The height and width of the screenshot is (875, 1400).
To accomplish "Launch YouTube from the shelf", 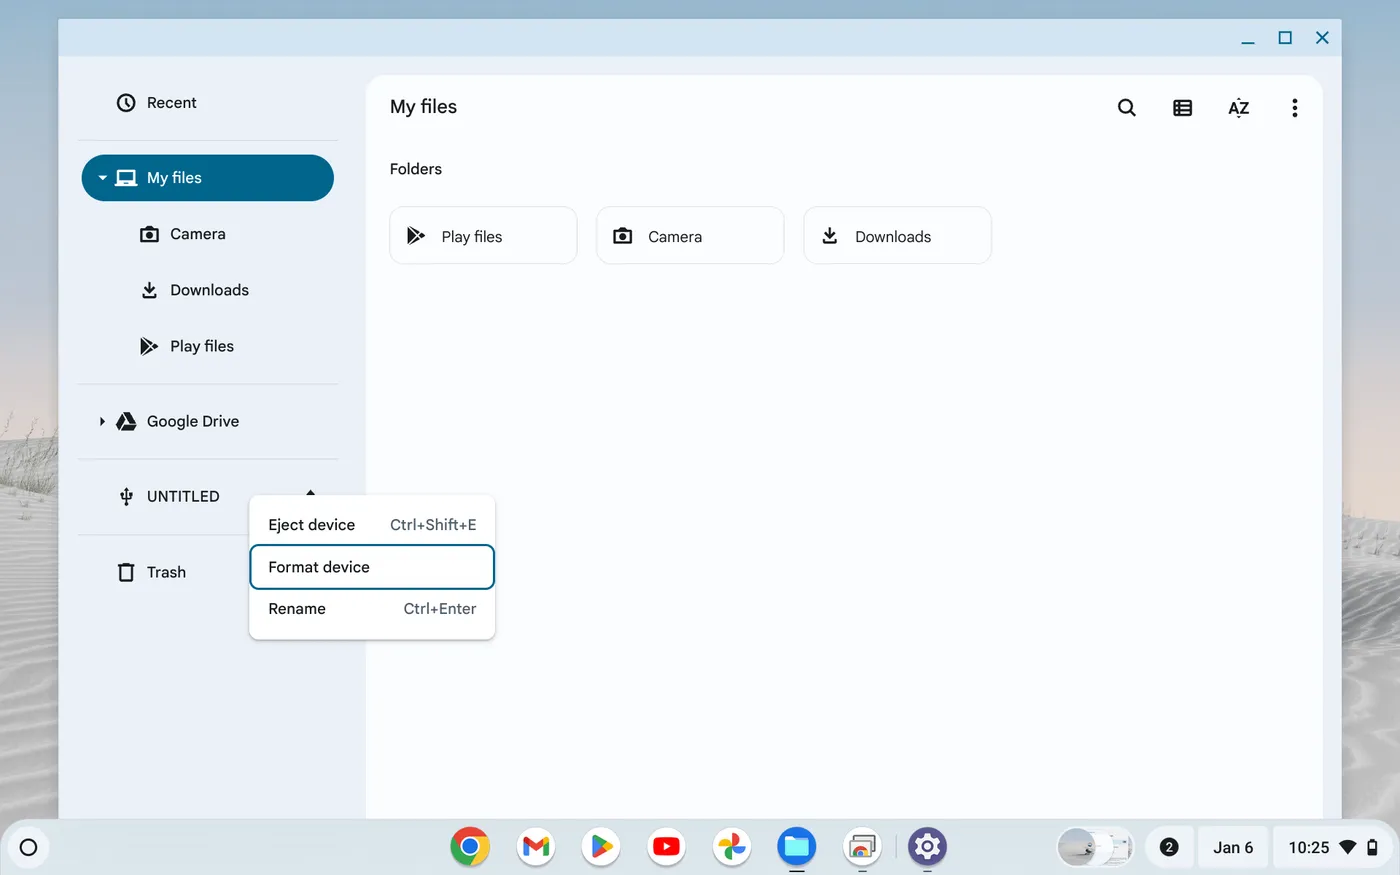I will (666, 847).
